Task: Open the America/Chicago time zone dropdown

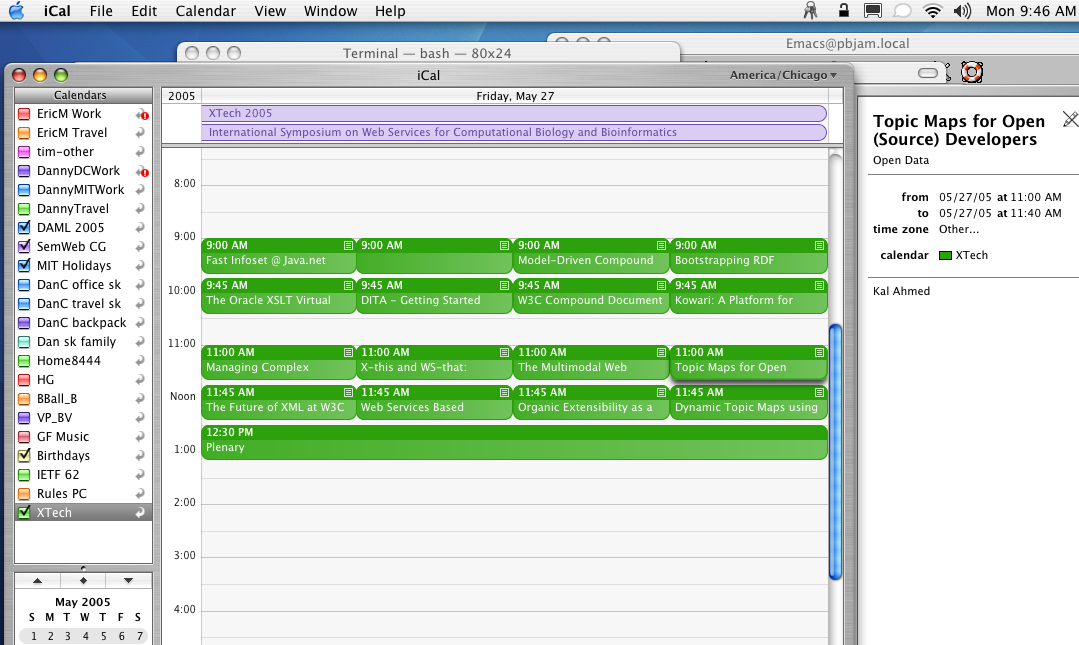Action: (783, 75)
